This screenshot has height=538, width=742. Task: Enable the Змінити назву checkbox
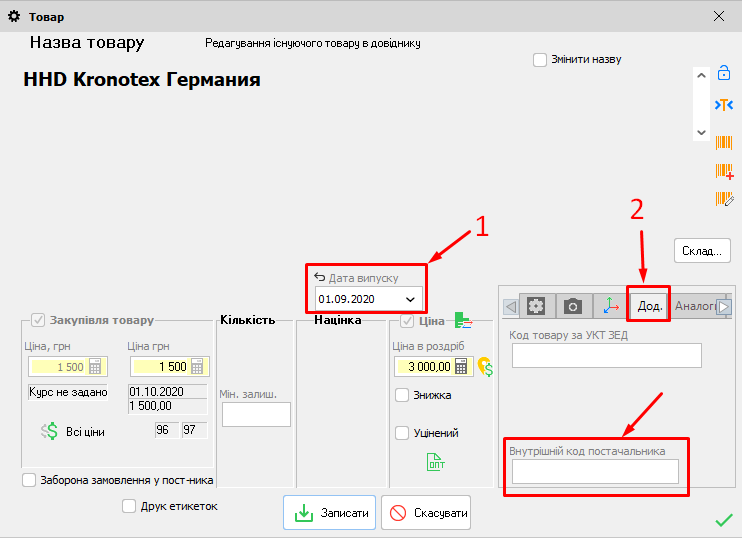tap(540, 59)
